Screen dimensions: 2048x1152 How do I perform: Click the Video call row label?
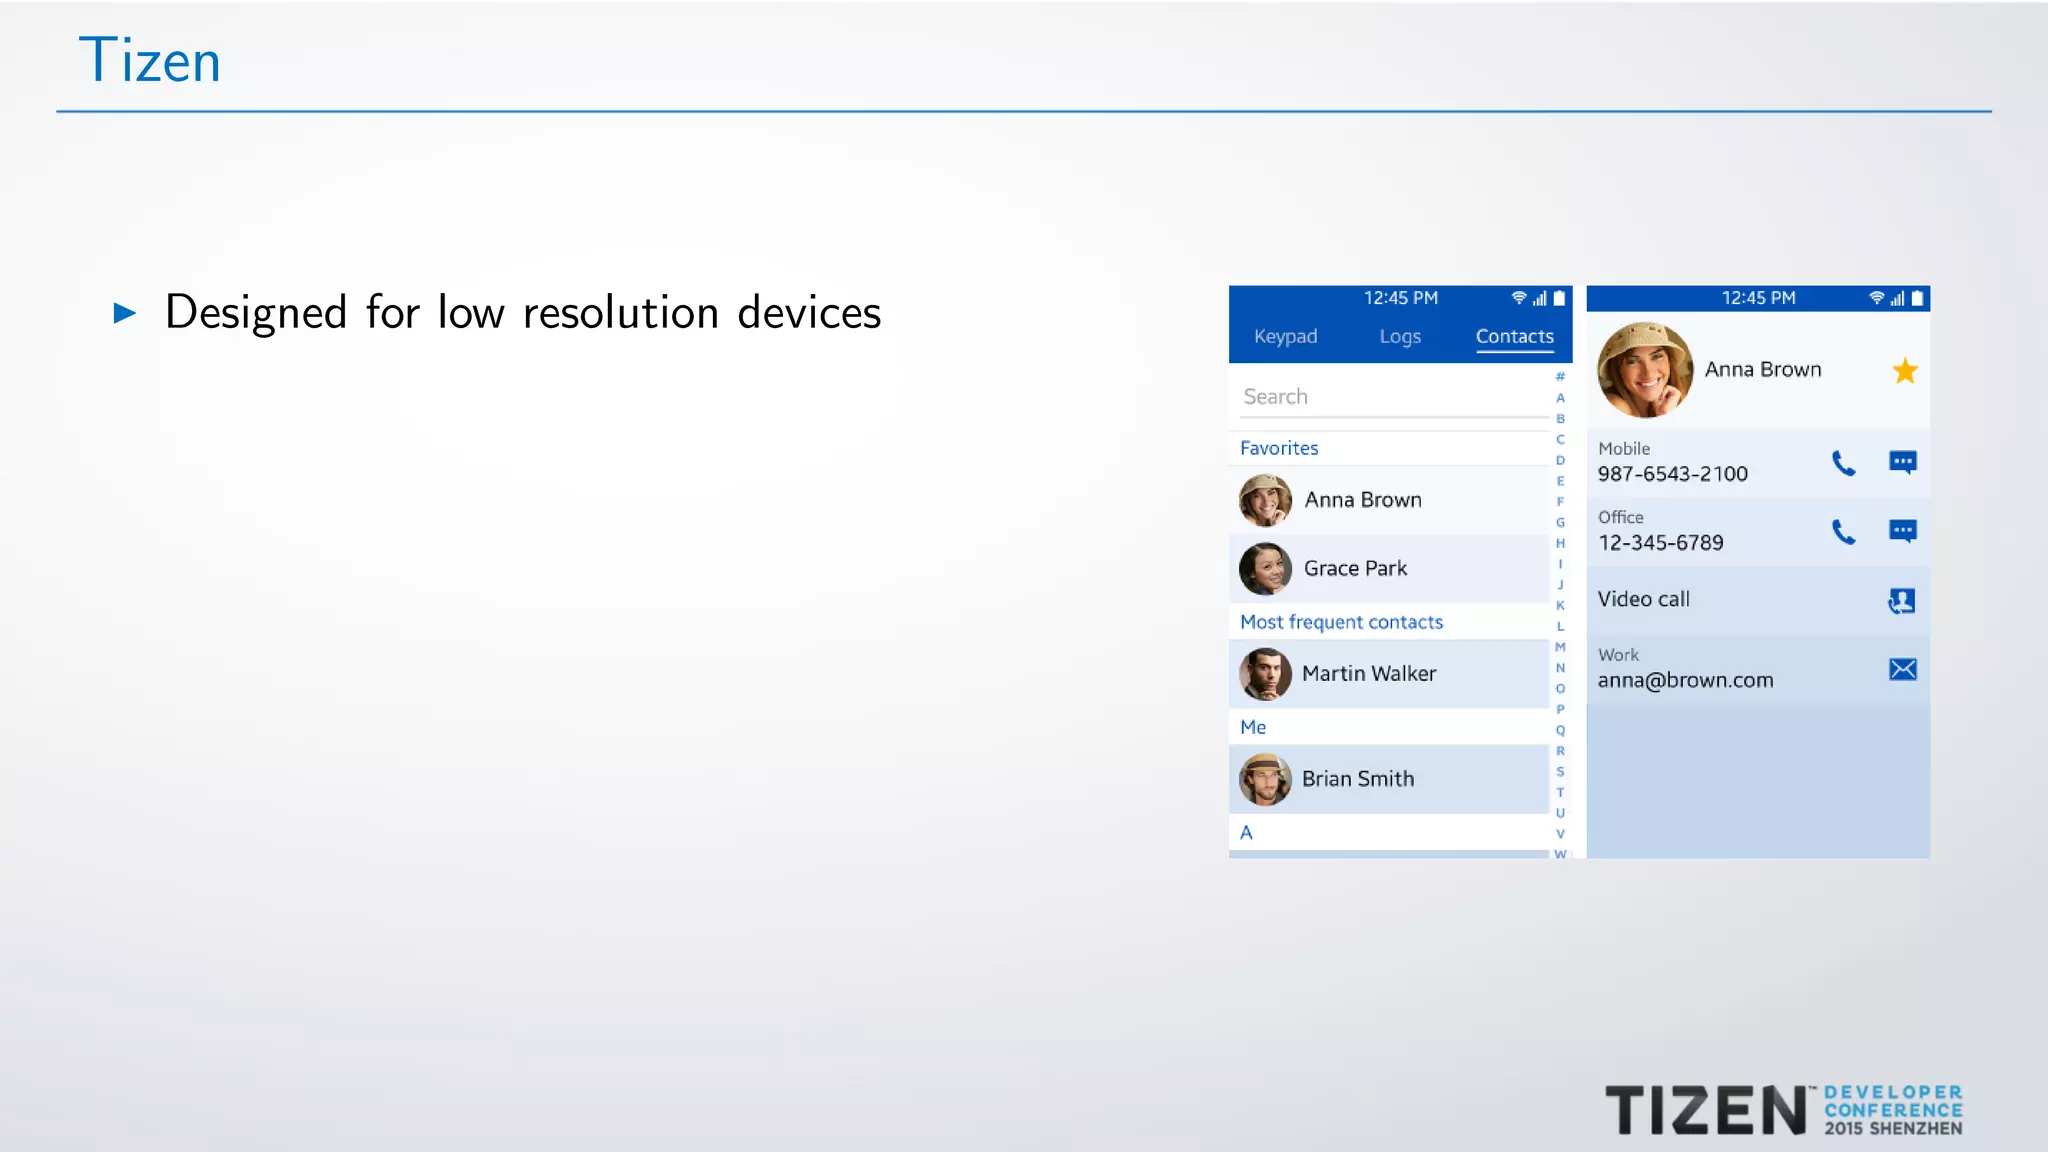(1643, 599)
